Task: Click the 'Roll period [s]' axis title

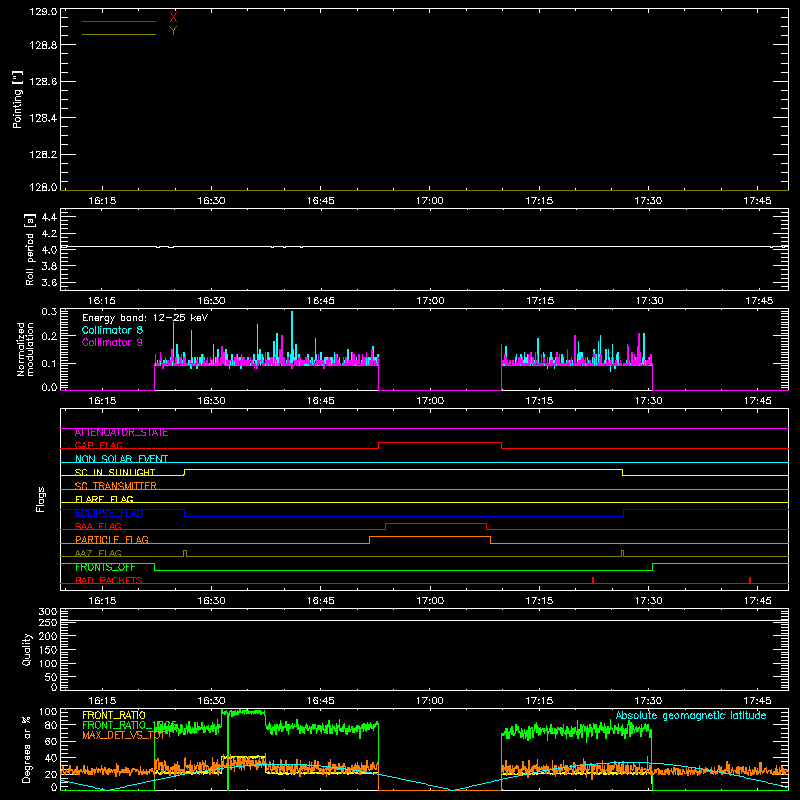Action: (x=30, y=249)
